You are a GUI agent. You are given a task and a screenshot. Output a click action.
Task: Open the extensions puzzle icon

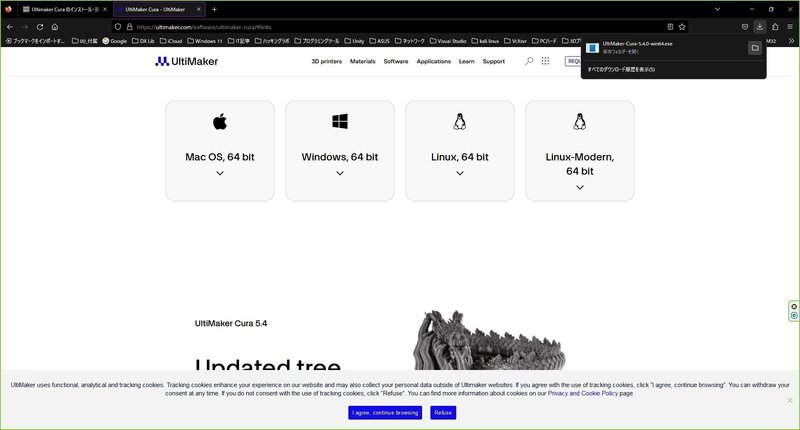click(775, 27)
